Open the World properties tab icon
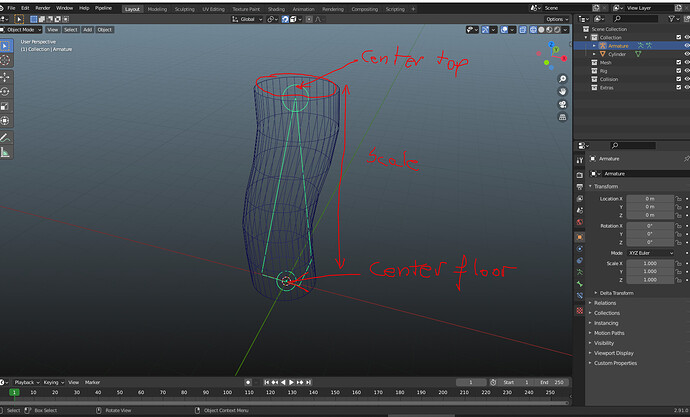 (580, 222)
